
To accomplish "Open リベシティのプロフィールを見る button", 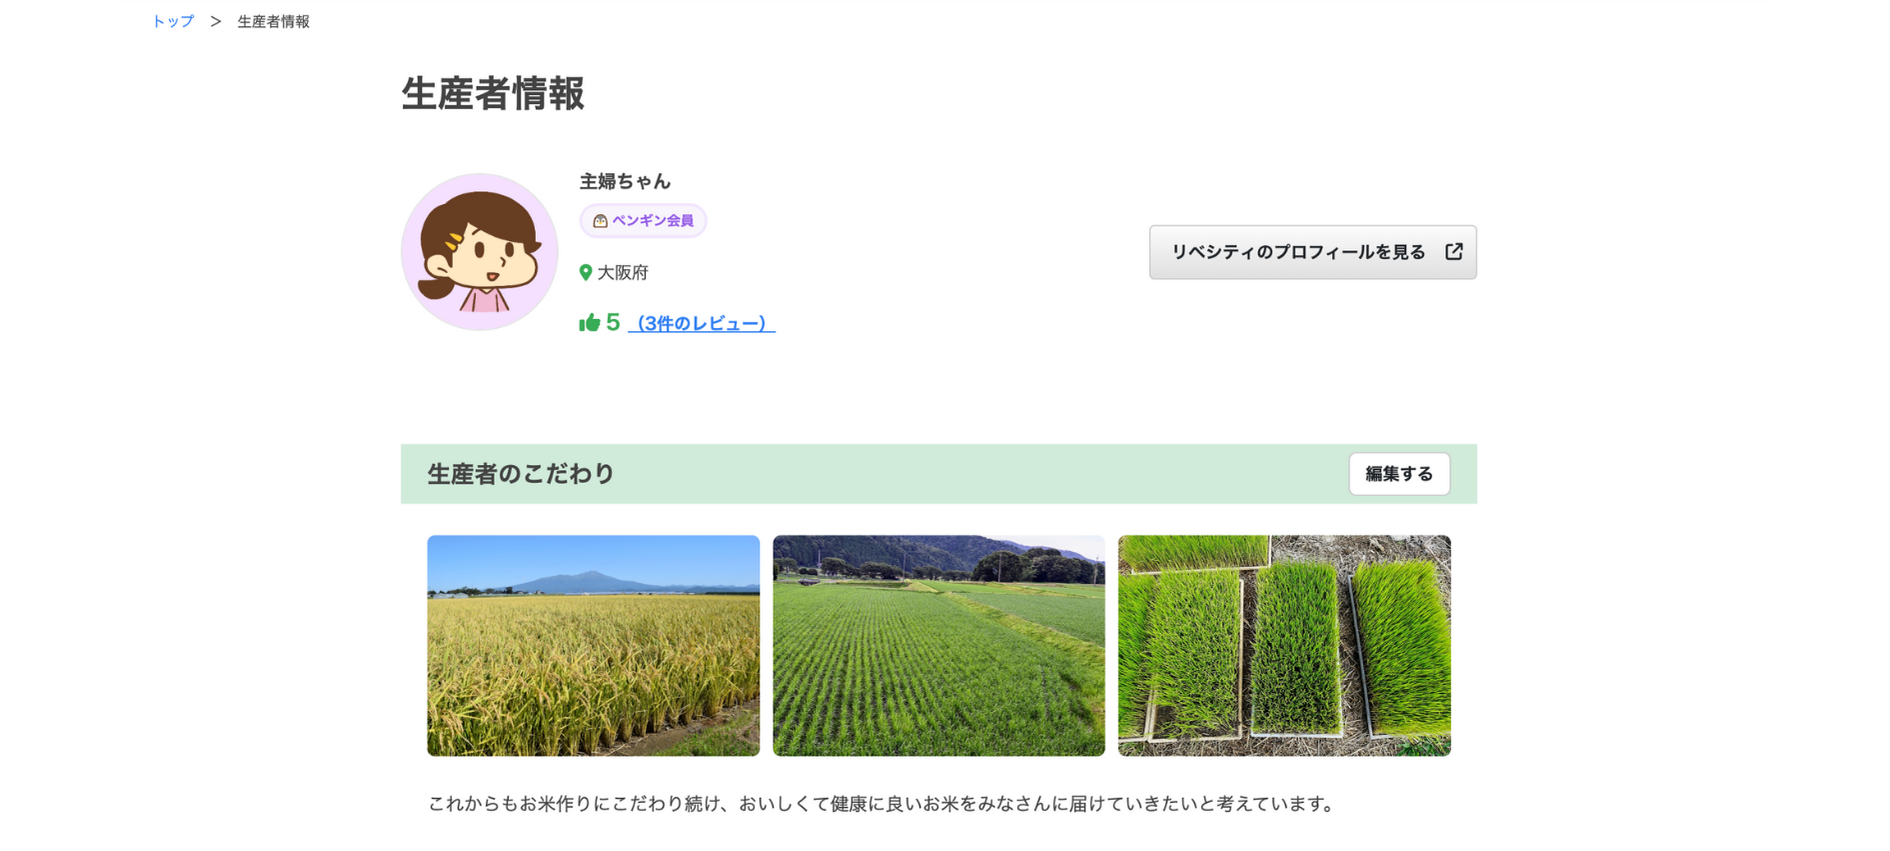I will [x=1313, y=252].
